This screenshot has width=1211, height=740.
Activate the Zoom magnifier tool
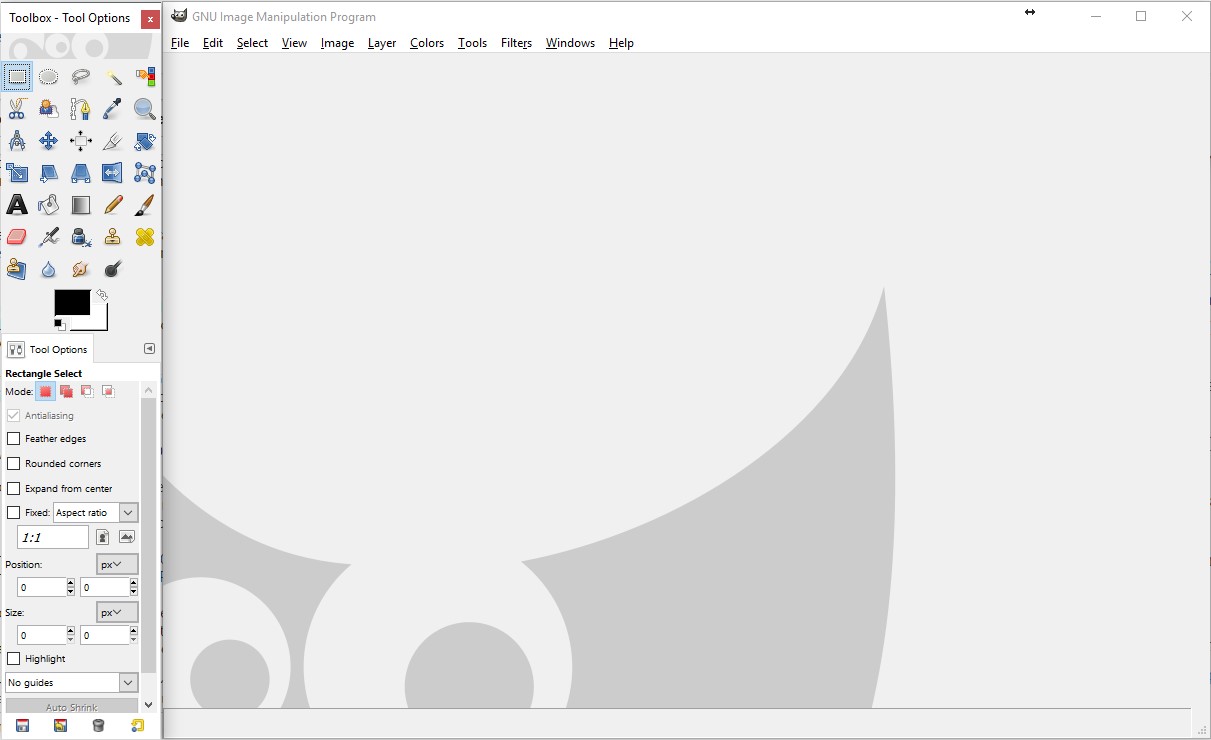coord(145,109)
